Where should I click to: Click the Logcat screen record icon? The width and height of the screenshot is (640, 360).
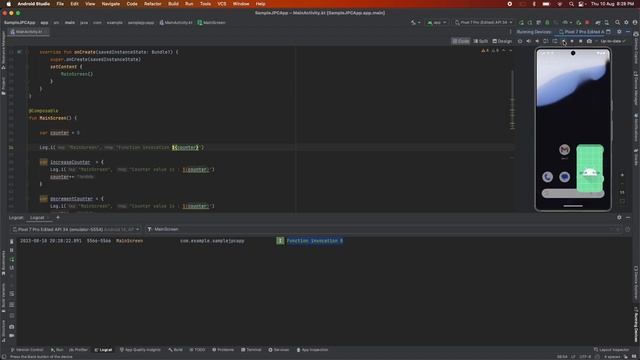11,336
